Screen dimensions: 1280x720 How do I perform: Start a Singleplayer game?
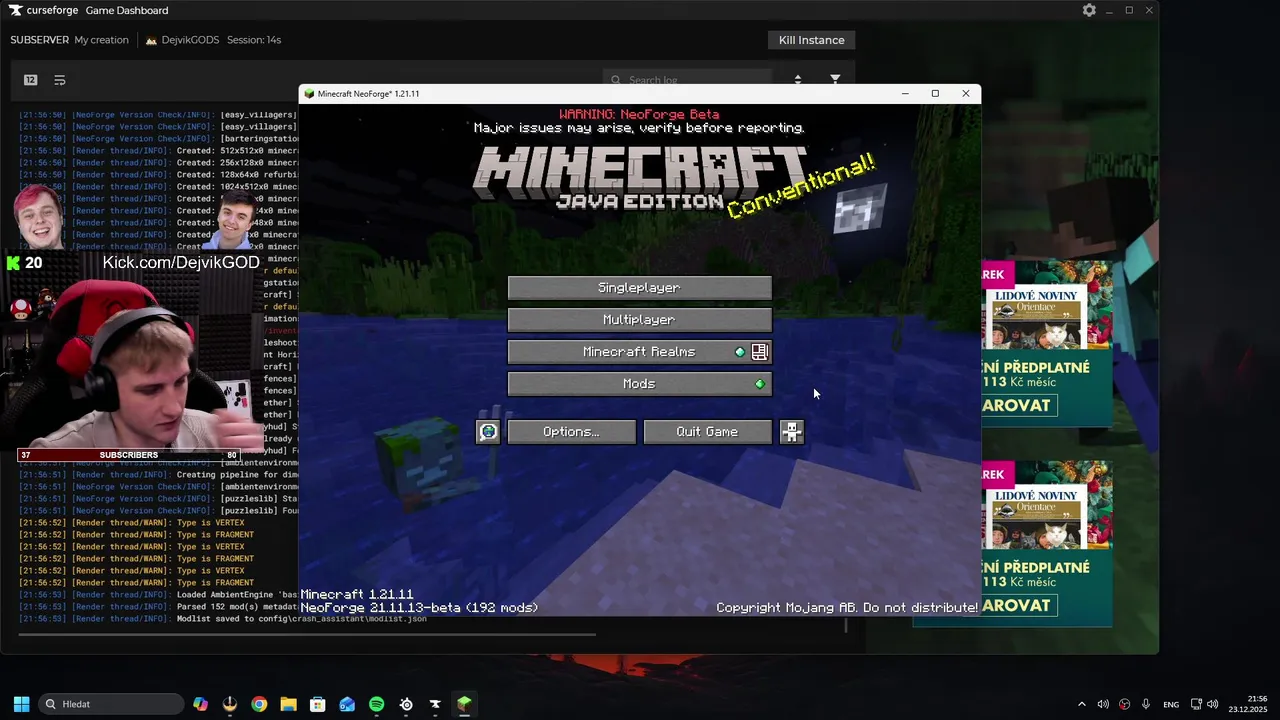pos(640,288)
